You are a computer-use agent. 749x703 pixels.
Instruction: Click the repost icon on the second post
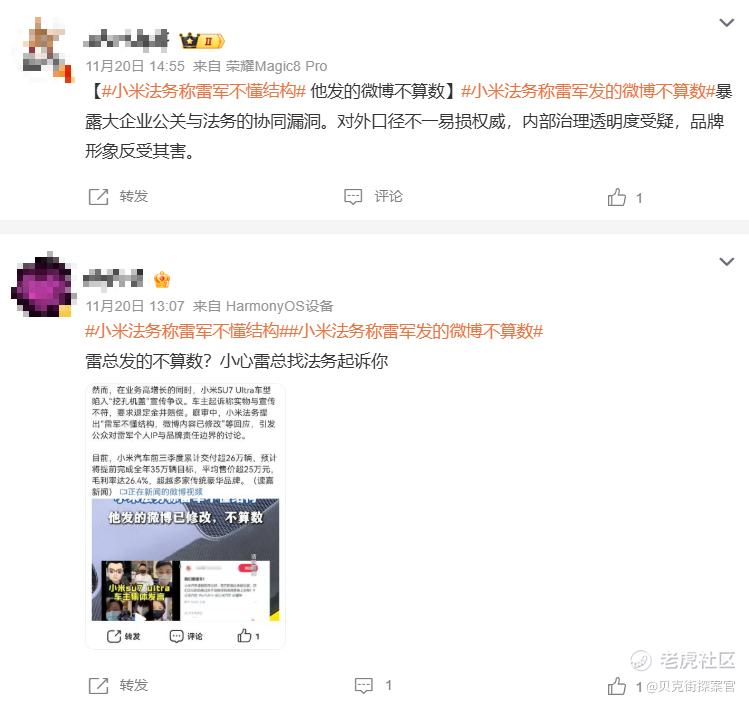(98, 686)
